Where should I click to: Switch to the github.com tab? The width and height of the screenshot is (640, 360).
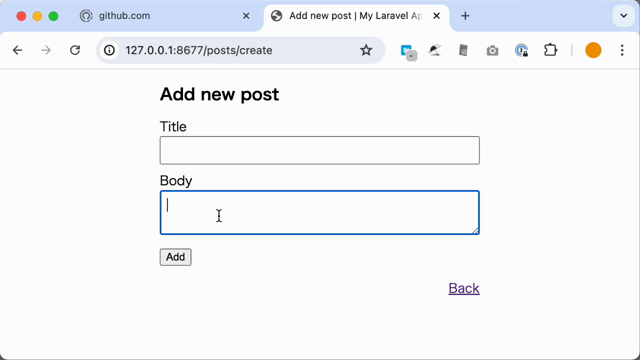pyautogui.click(x=164, y=16)
